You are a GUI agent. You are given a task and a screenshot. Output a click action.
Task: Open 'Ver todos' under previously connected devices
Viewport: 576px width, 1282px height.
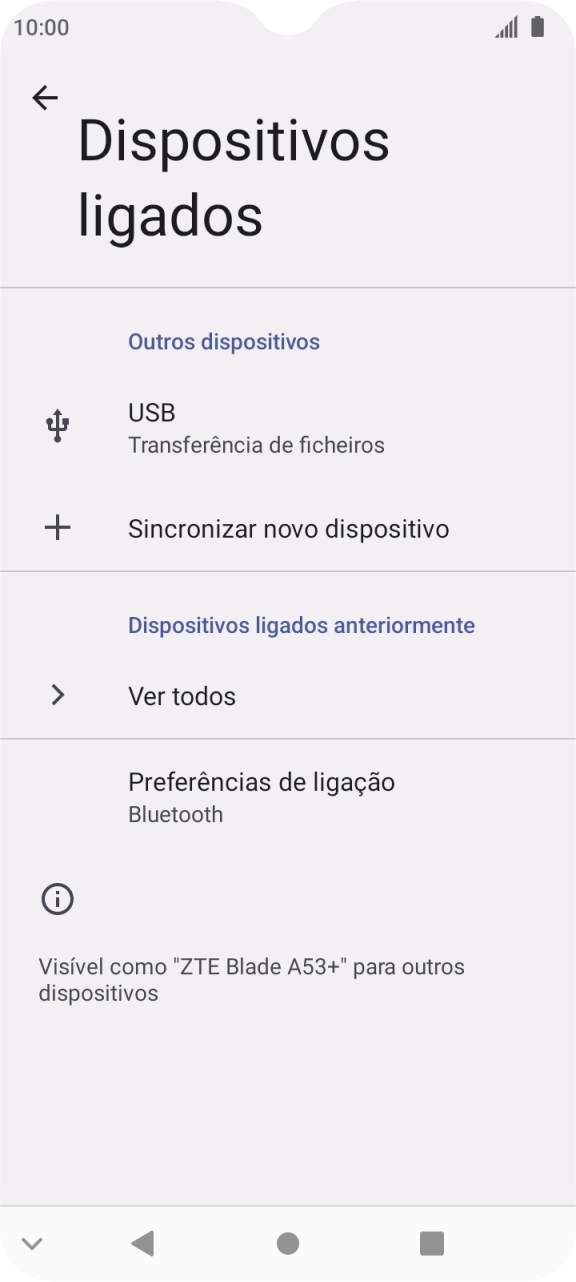(x=183, y=695)
